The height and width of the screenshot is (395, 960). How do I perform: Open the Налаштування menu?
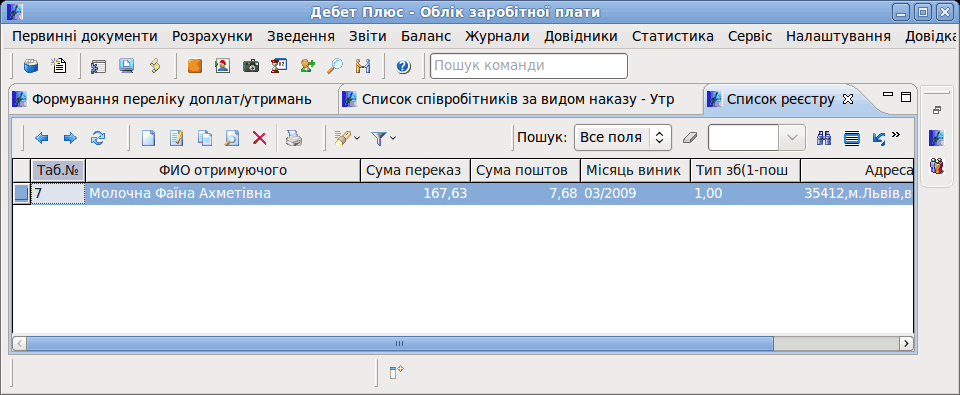point(838,36)
